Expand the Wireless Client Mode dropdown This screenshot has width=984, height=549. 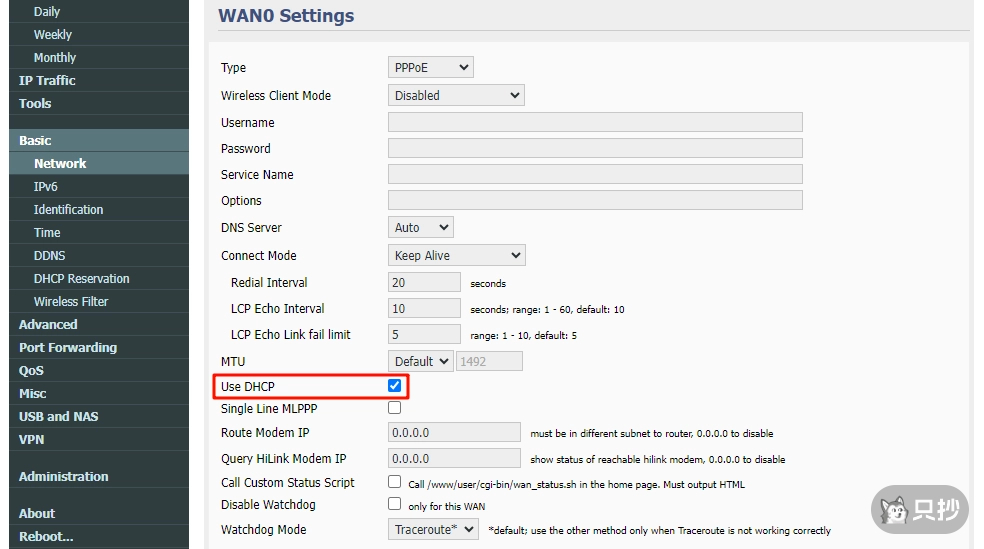pyautogui.click(x=455, y=95)
